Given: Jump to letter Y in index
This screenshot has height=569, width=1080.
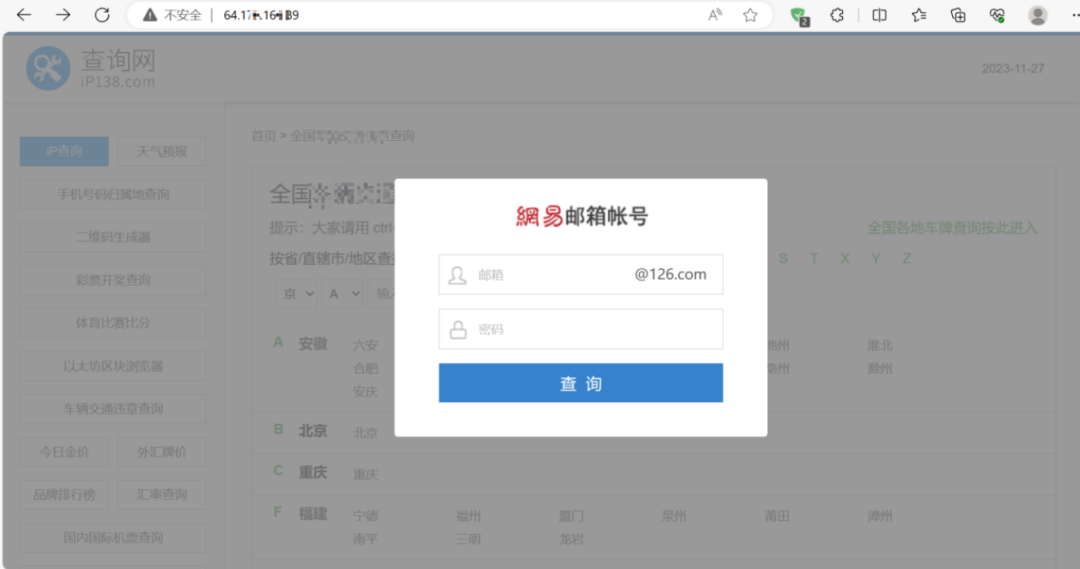Looking at the screenshot, I should 876,259.
